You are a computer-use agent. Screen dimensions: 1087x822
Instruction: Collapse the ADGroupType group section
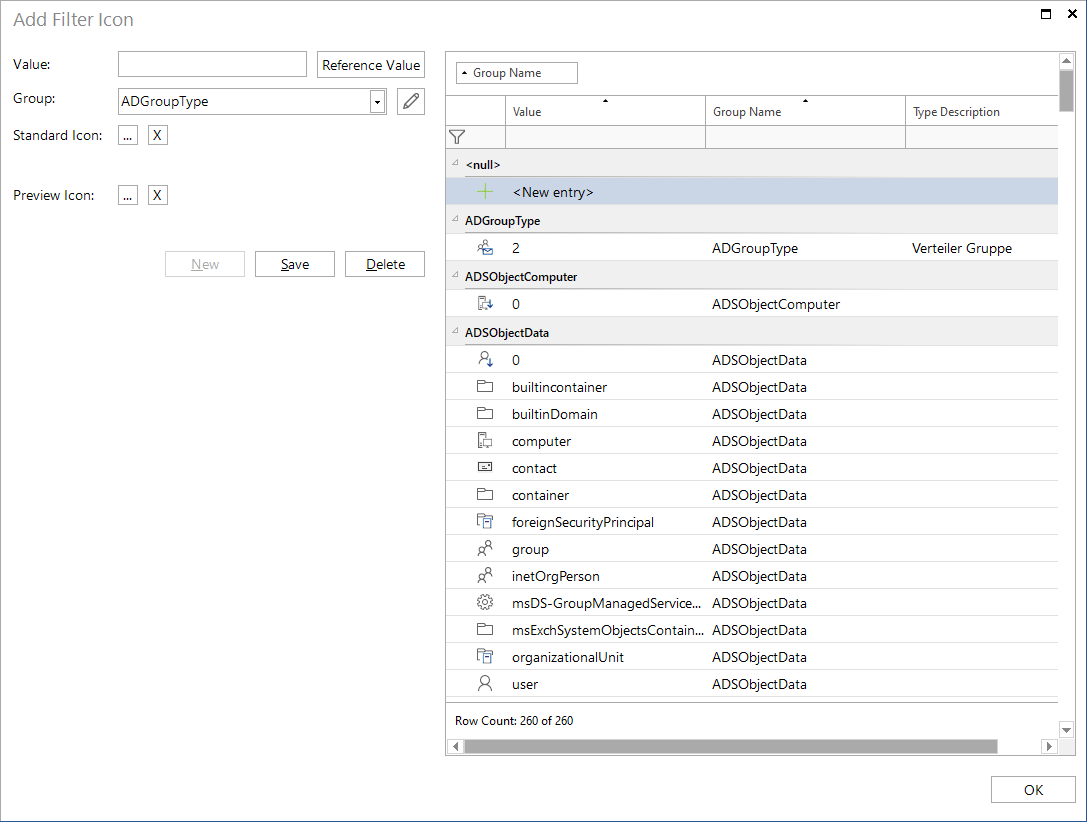455,220
